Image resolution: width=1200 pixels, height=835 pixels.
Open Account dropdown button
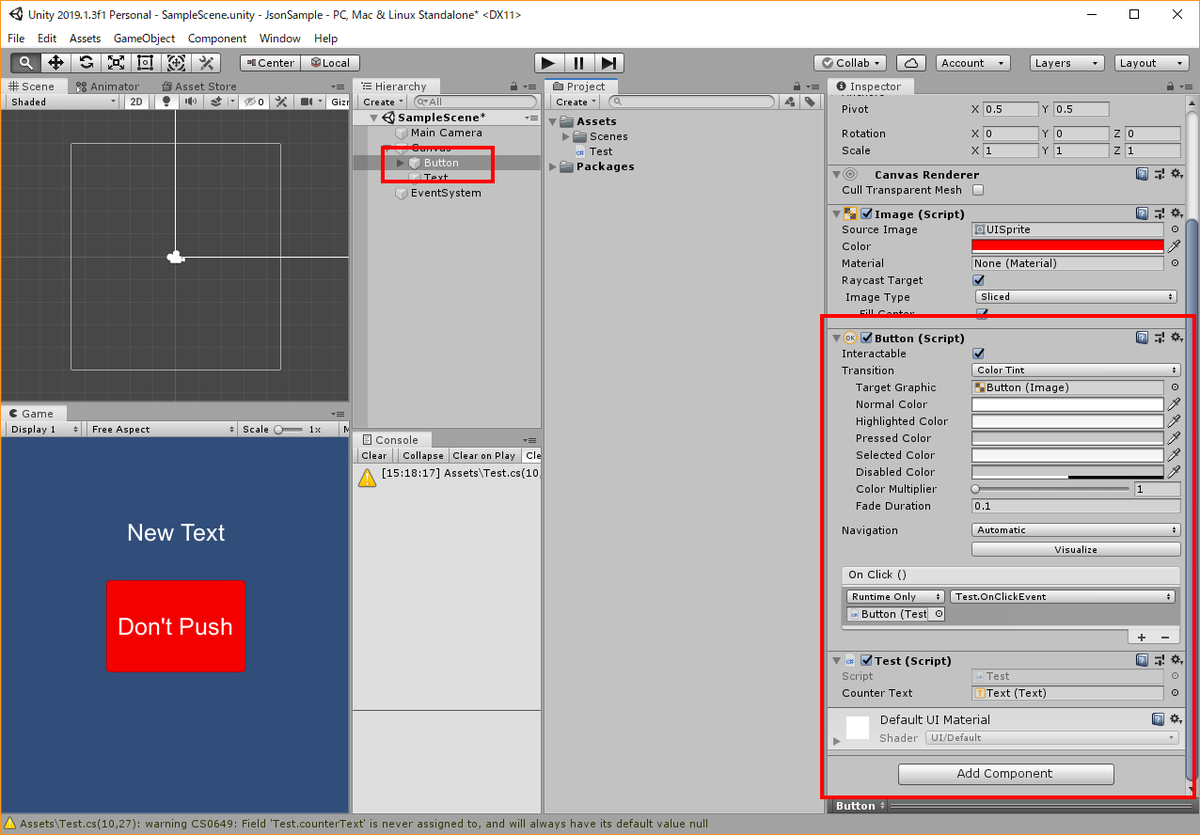[971, 63]
